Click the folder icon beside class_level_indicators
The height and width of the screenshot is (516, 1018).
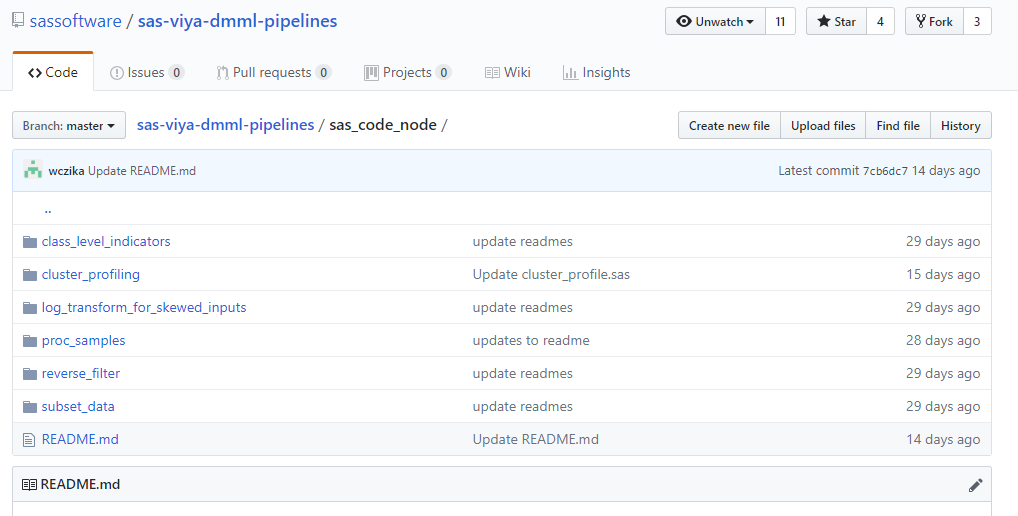click(x=29, y=242)
